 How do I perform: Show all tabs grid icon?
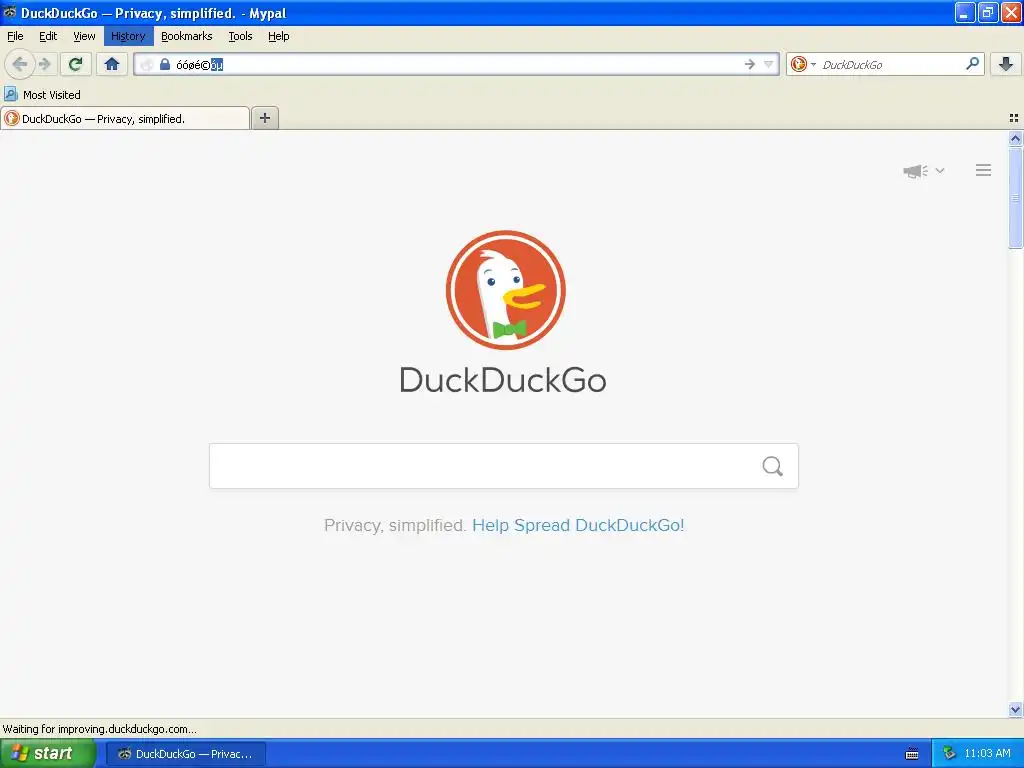1014,118
